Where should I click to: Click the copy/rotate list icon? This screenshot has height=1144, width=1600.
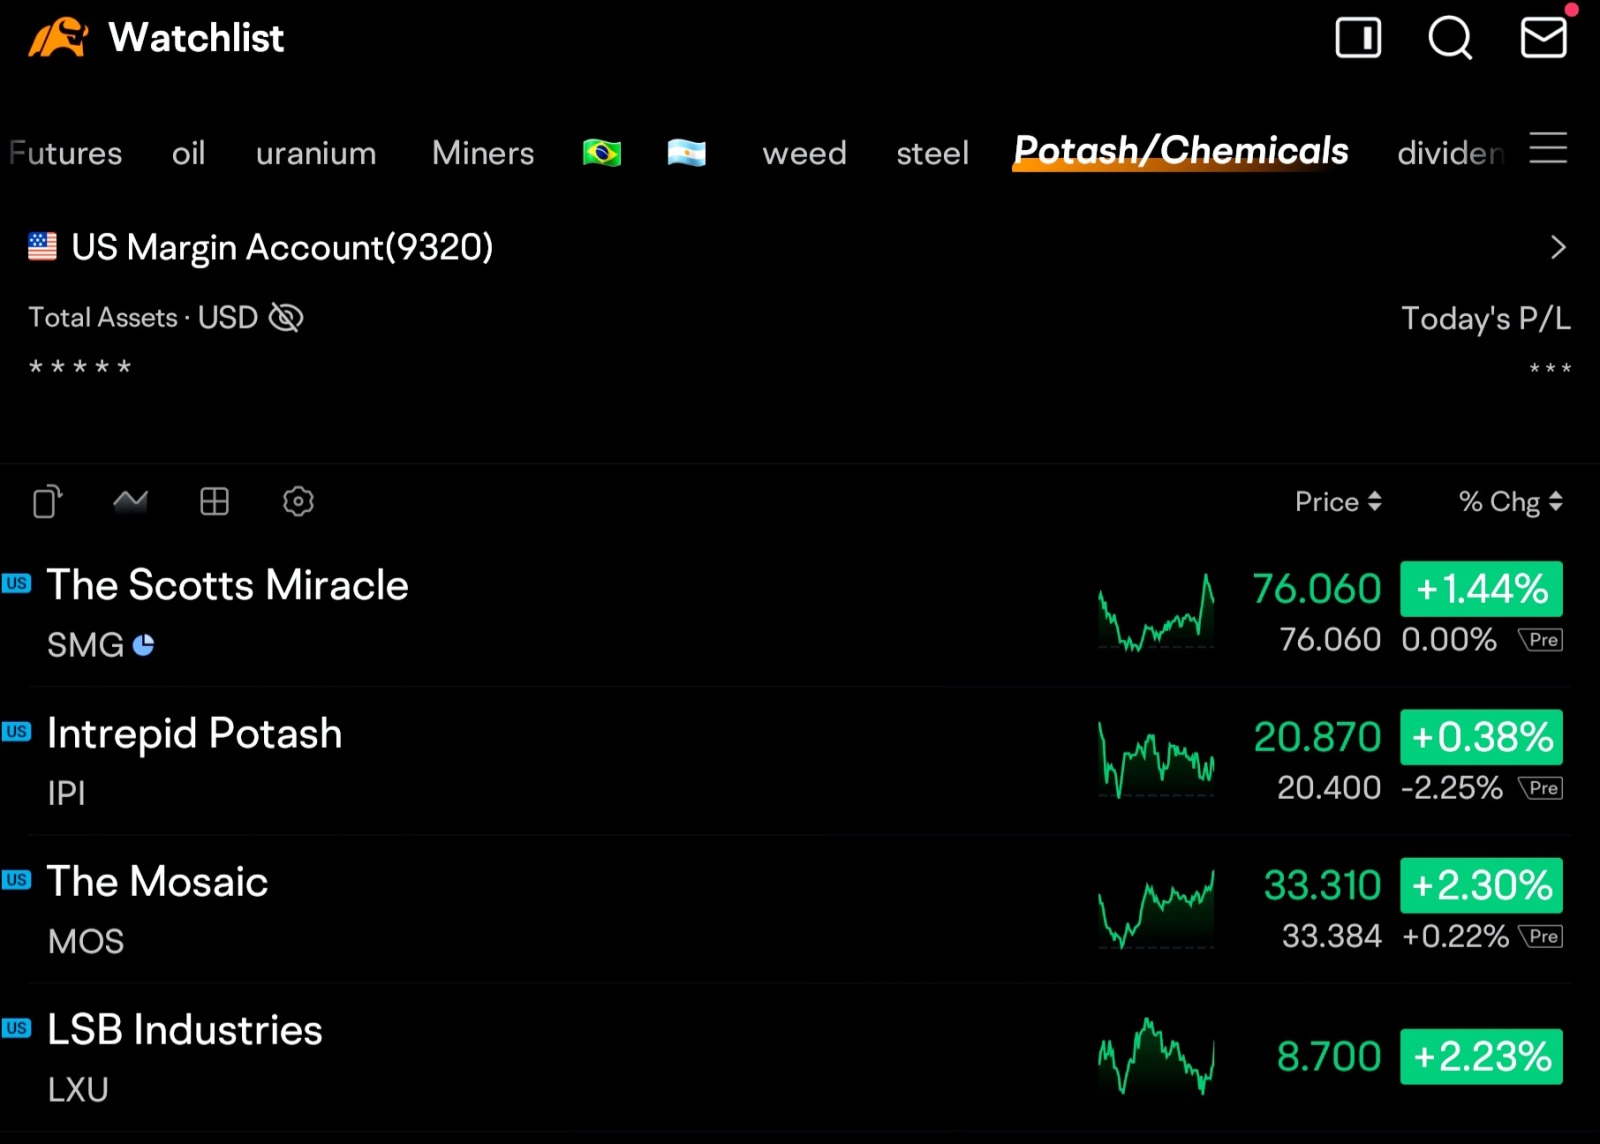pos(47,501)
